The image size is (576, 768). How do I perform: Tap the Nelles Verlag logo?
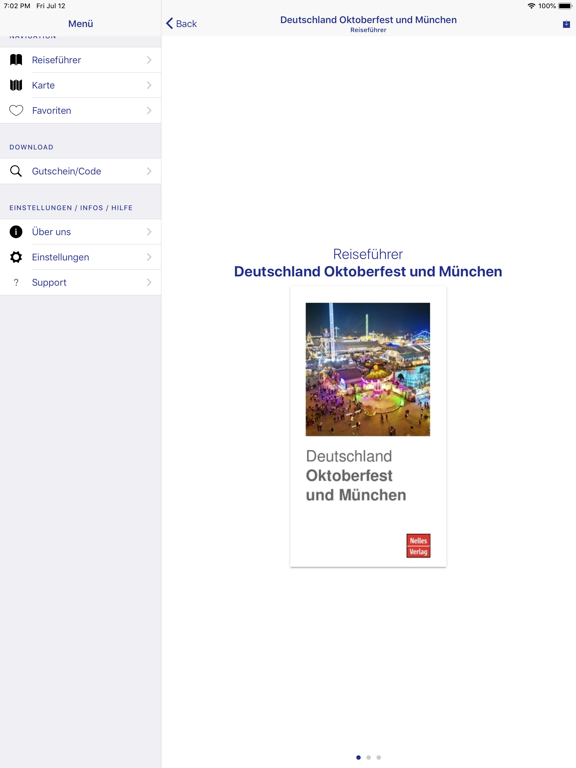coord(418,546)
